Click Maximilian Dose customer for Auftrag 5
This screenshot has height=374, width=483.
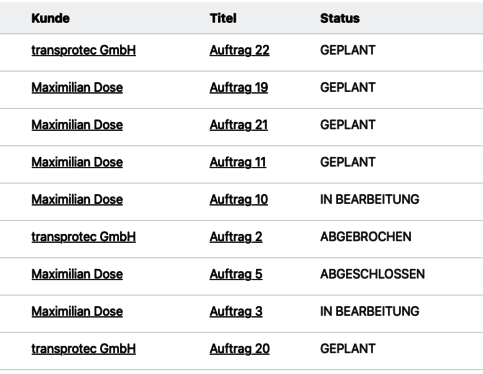pyautogui.click(x=77, y=274)
